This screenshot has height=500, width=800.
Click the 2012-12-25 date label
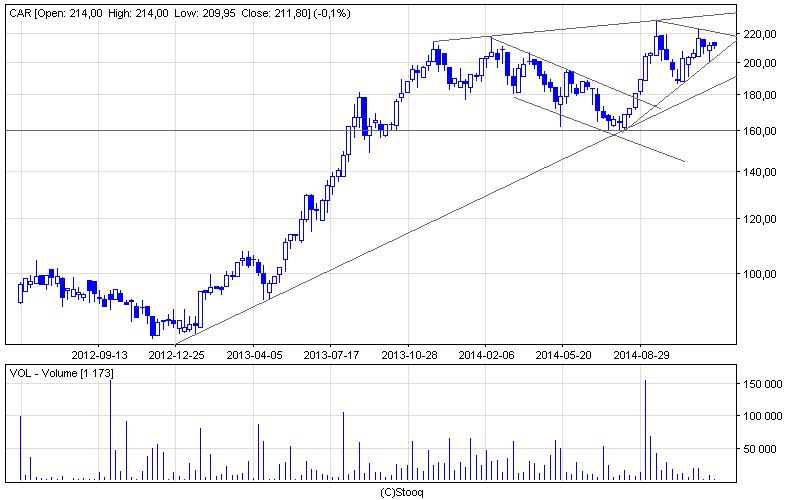177,355
